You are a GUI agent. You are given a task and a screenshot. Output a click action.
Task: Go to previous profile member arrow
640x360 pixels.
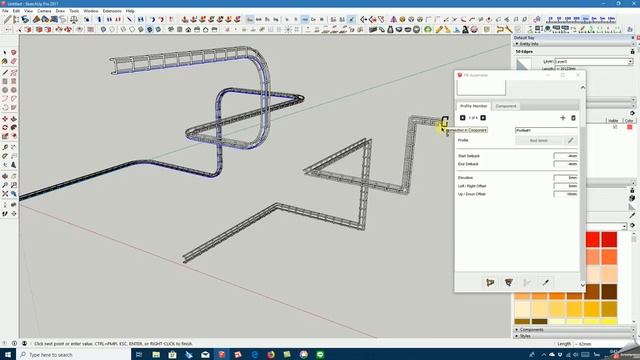tap(462, 118)
